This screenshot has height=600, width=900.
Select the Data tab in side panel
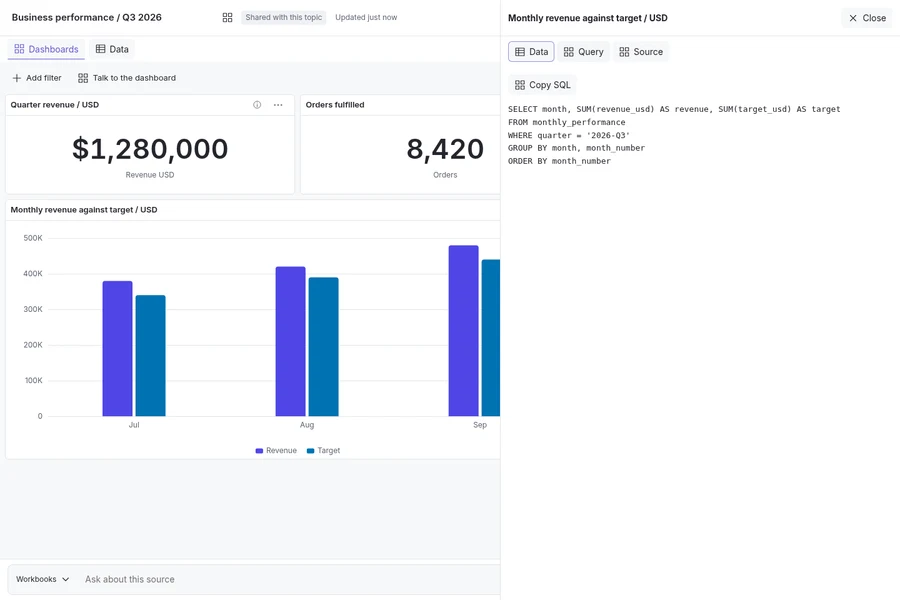532,52
